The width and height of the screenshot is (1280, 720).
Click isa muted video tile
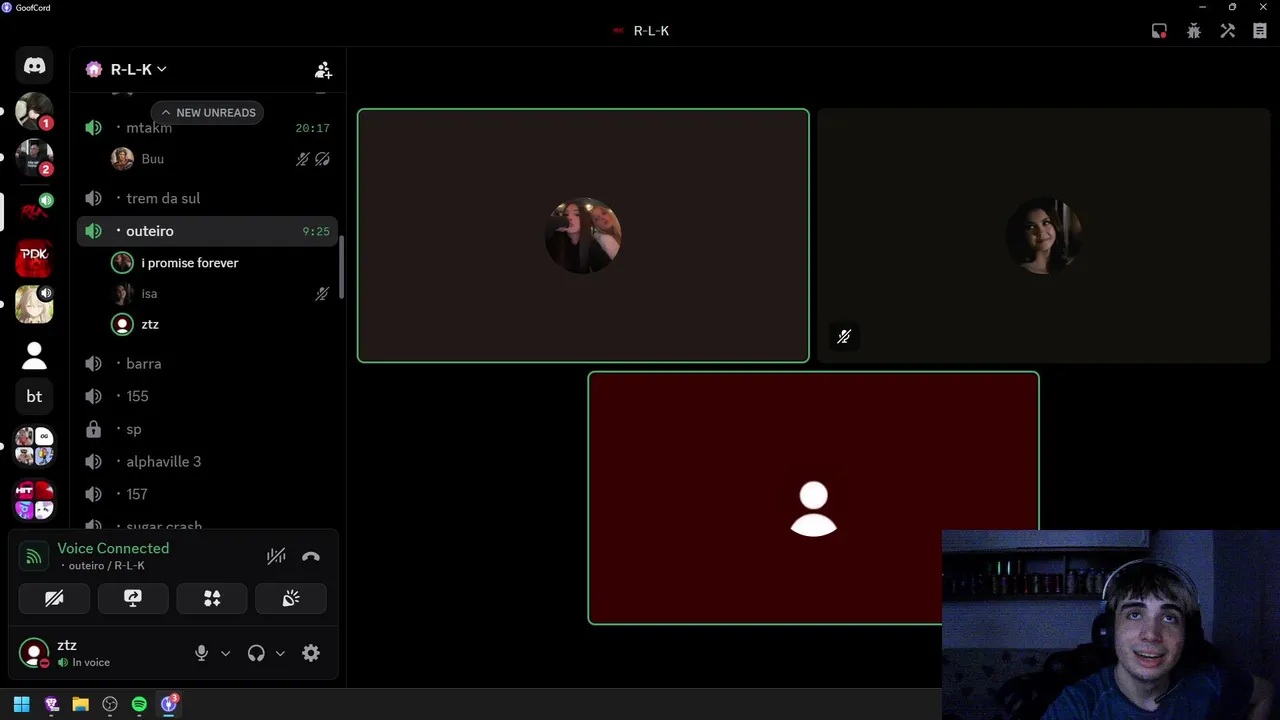pyautogui.click(x=1043, y=236)
